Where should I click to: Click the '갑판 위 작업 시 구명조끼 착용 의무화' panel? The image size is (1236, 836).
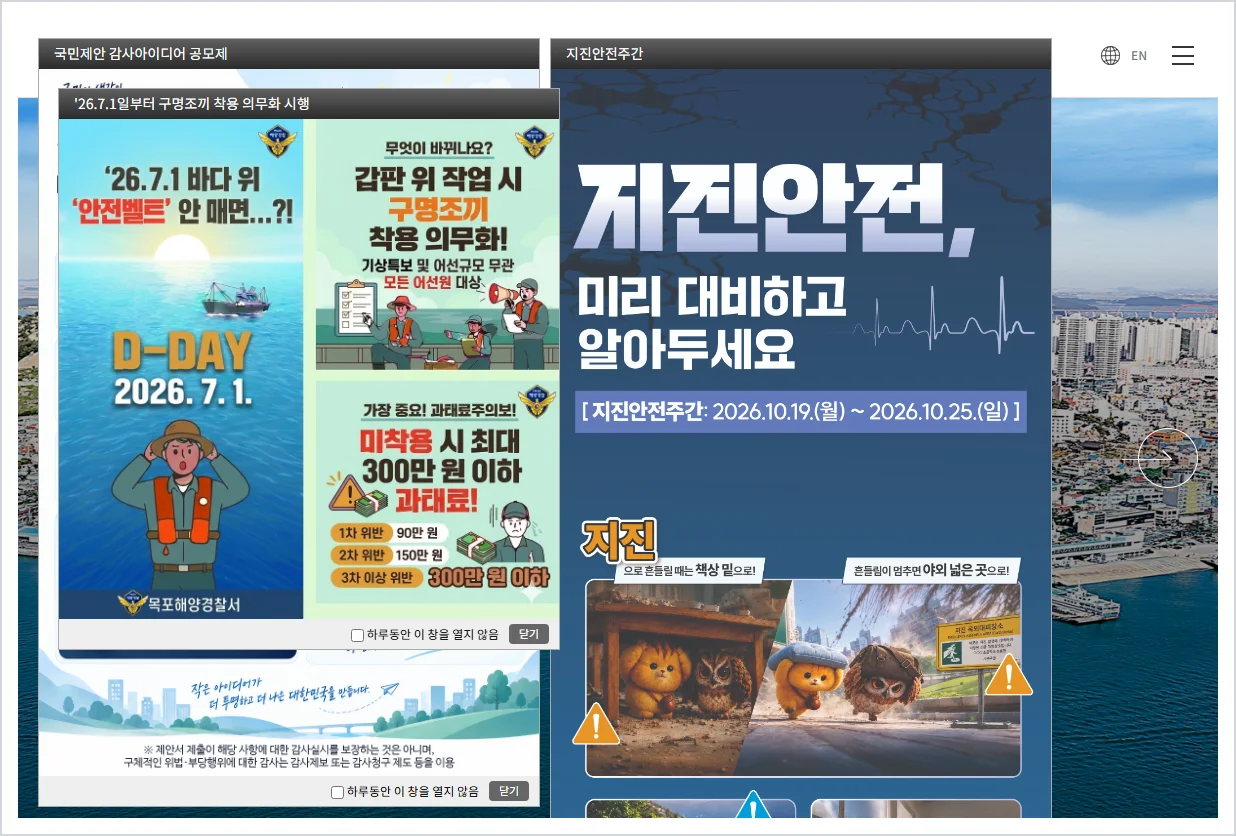click(x=437, y=245)
